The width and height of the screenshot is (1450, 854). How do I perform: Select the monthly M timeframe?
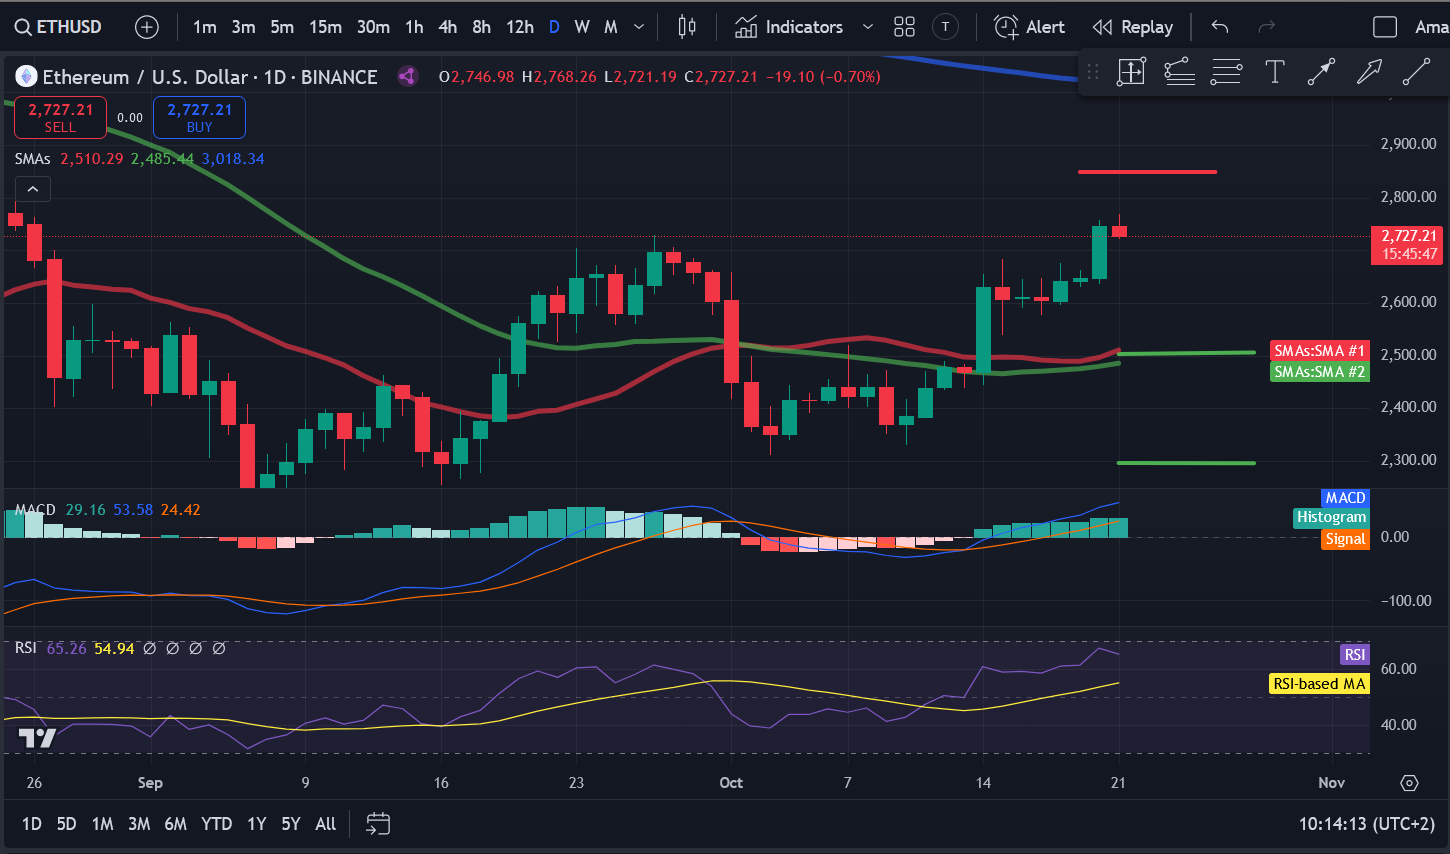click(611, 27)
